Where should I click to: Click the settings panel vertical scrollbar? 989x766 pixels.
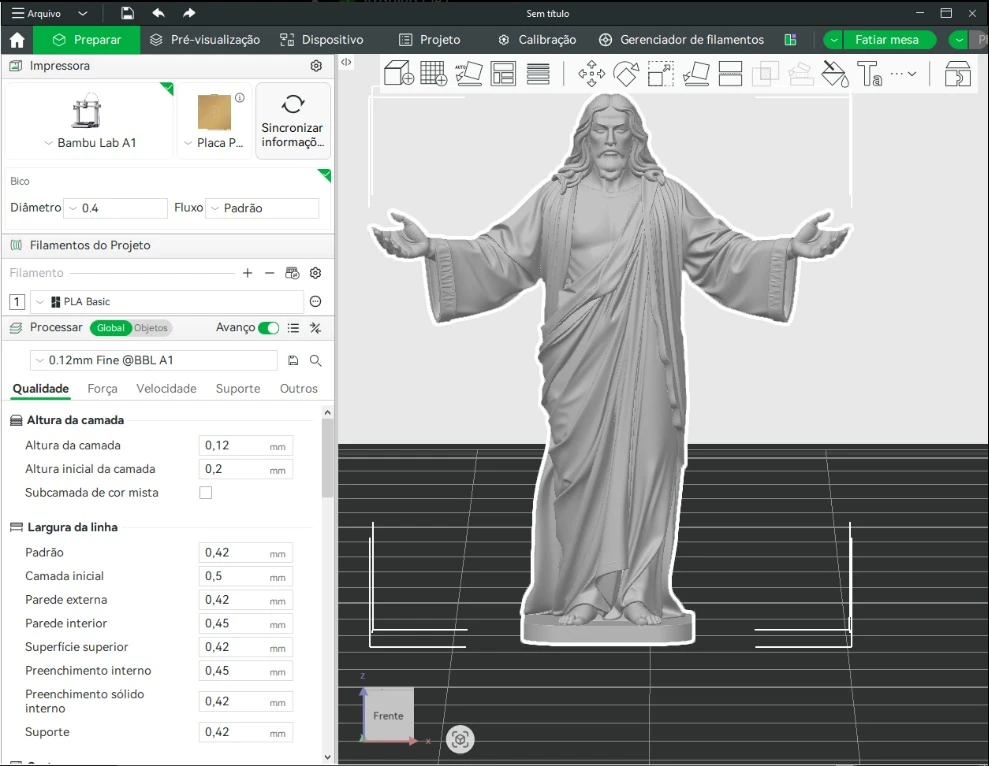click(327, 459)
